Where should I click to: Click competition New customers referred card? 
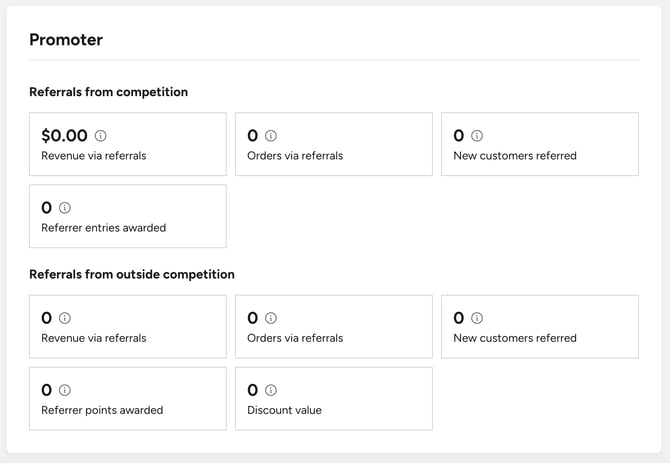[x=540, y=144]
